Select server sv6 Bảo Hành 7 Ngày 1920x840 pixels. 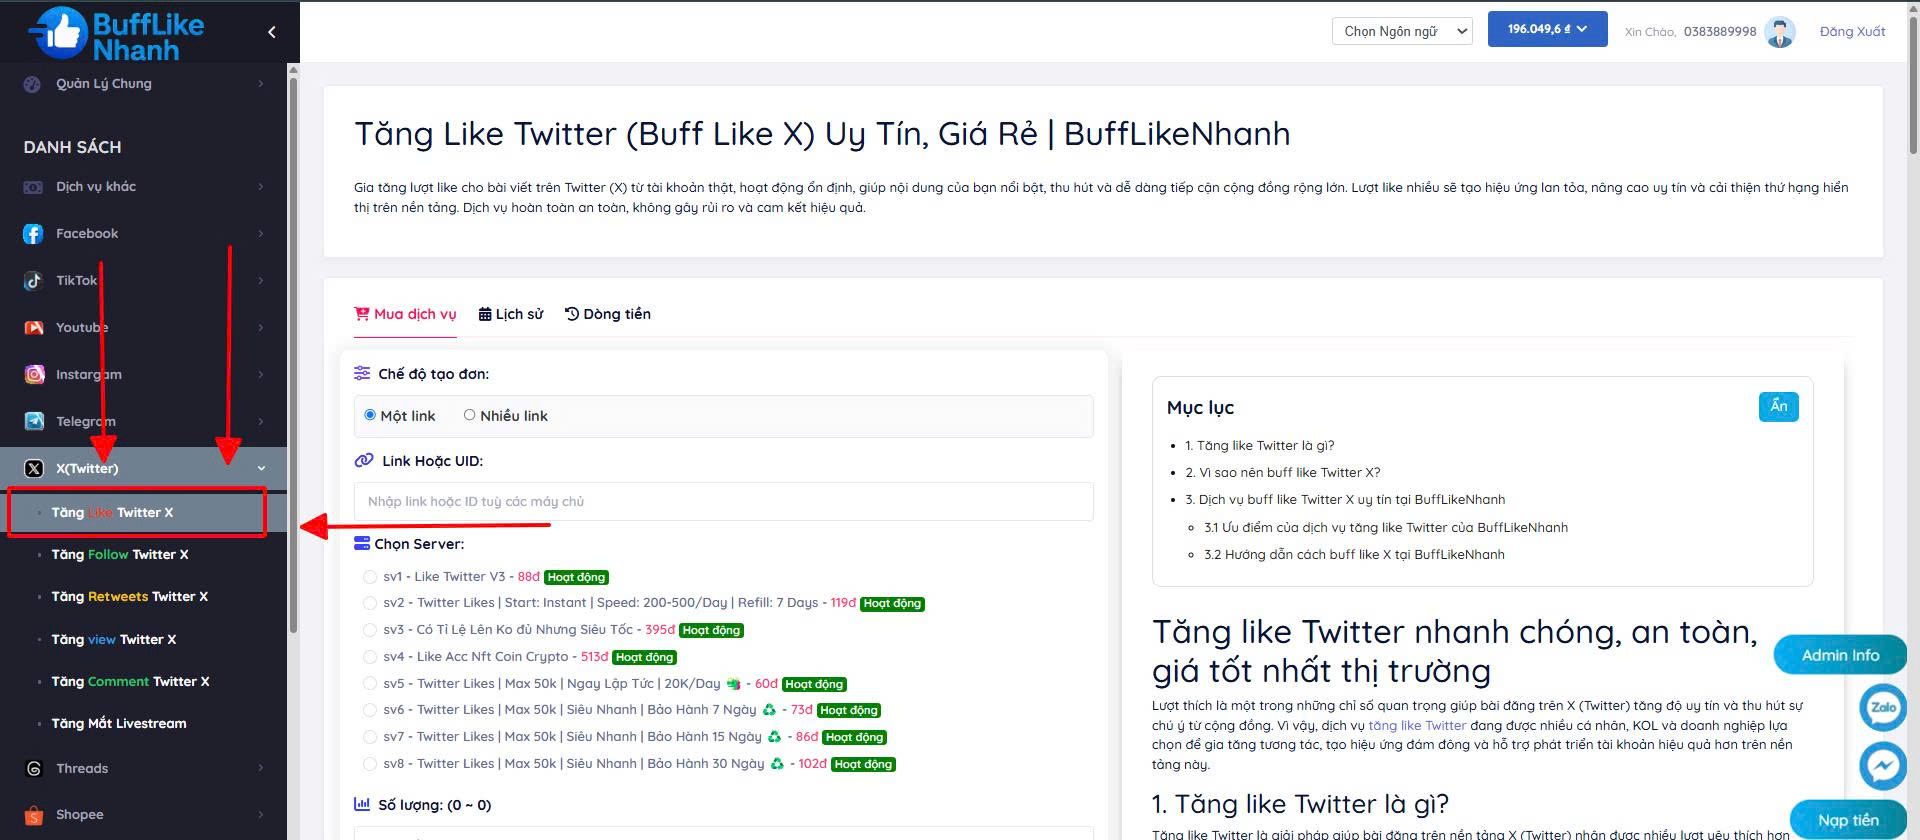pyautogui.click(x=370, y=710)
